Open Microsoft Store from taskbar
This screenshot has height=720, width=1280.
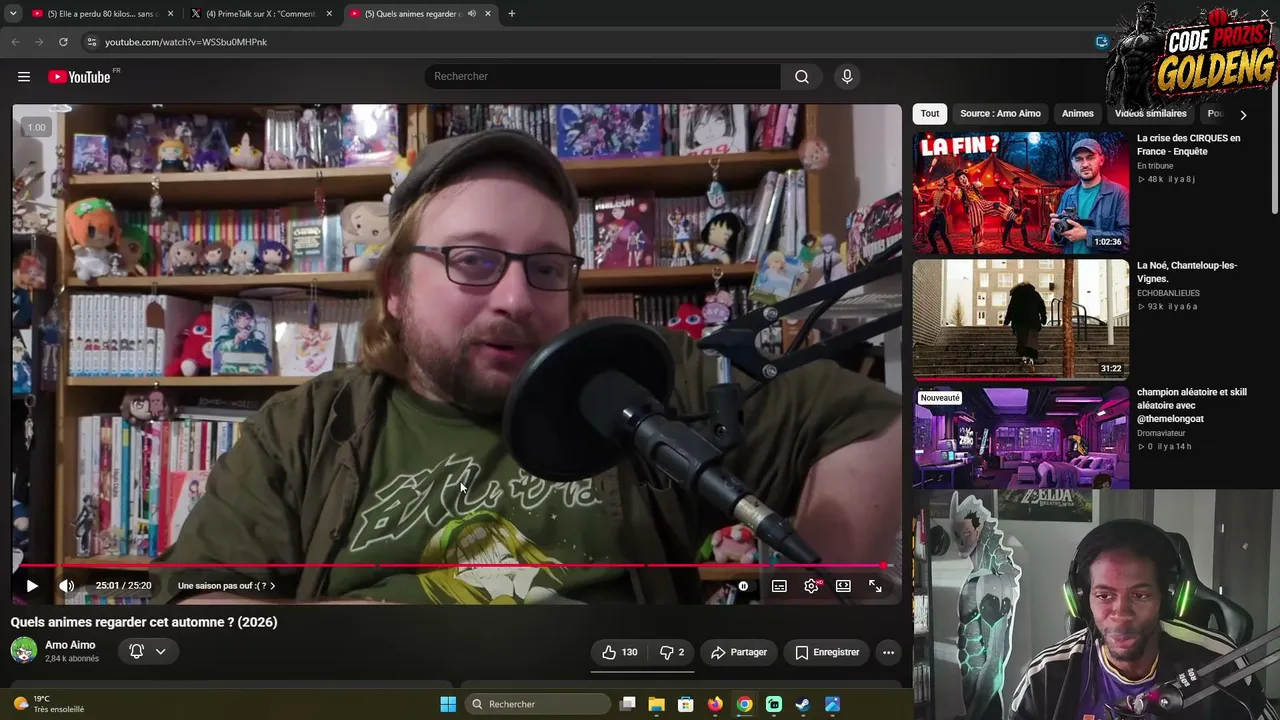686,704
